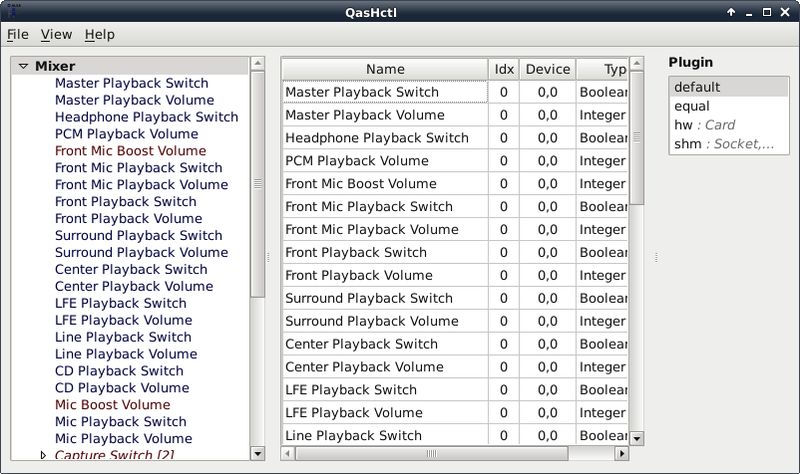Click the Idx cell of PCM Playback Volume
The height and width of the screenshot is (474, 800).
point(504,161)
